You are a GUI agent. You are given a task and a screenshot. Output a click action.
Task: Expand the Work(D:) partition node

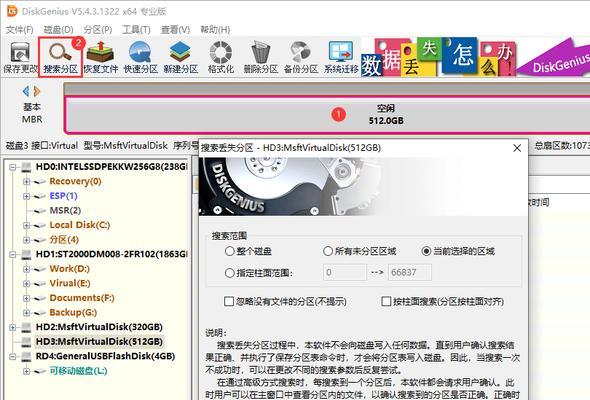click(x=26, y=269)
